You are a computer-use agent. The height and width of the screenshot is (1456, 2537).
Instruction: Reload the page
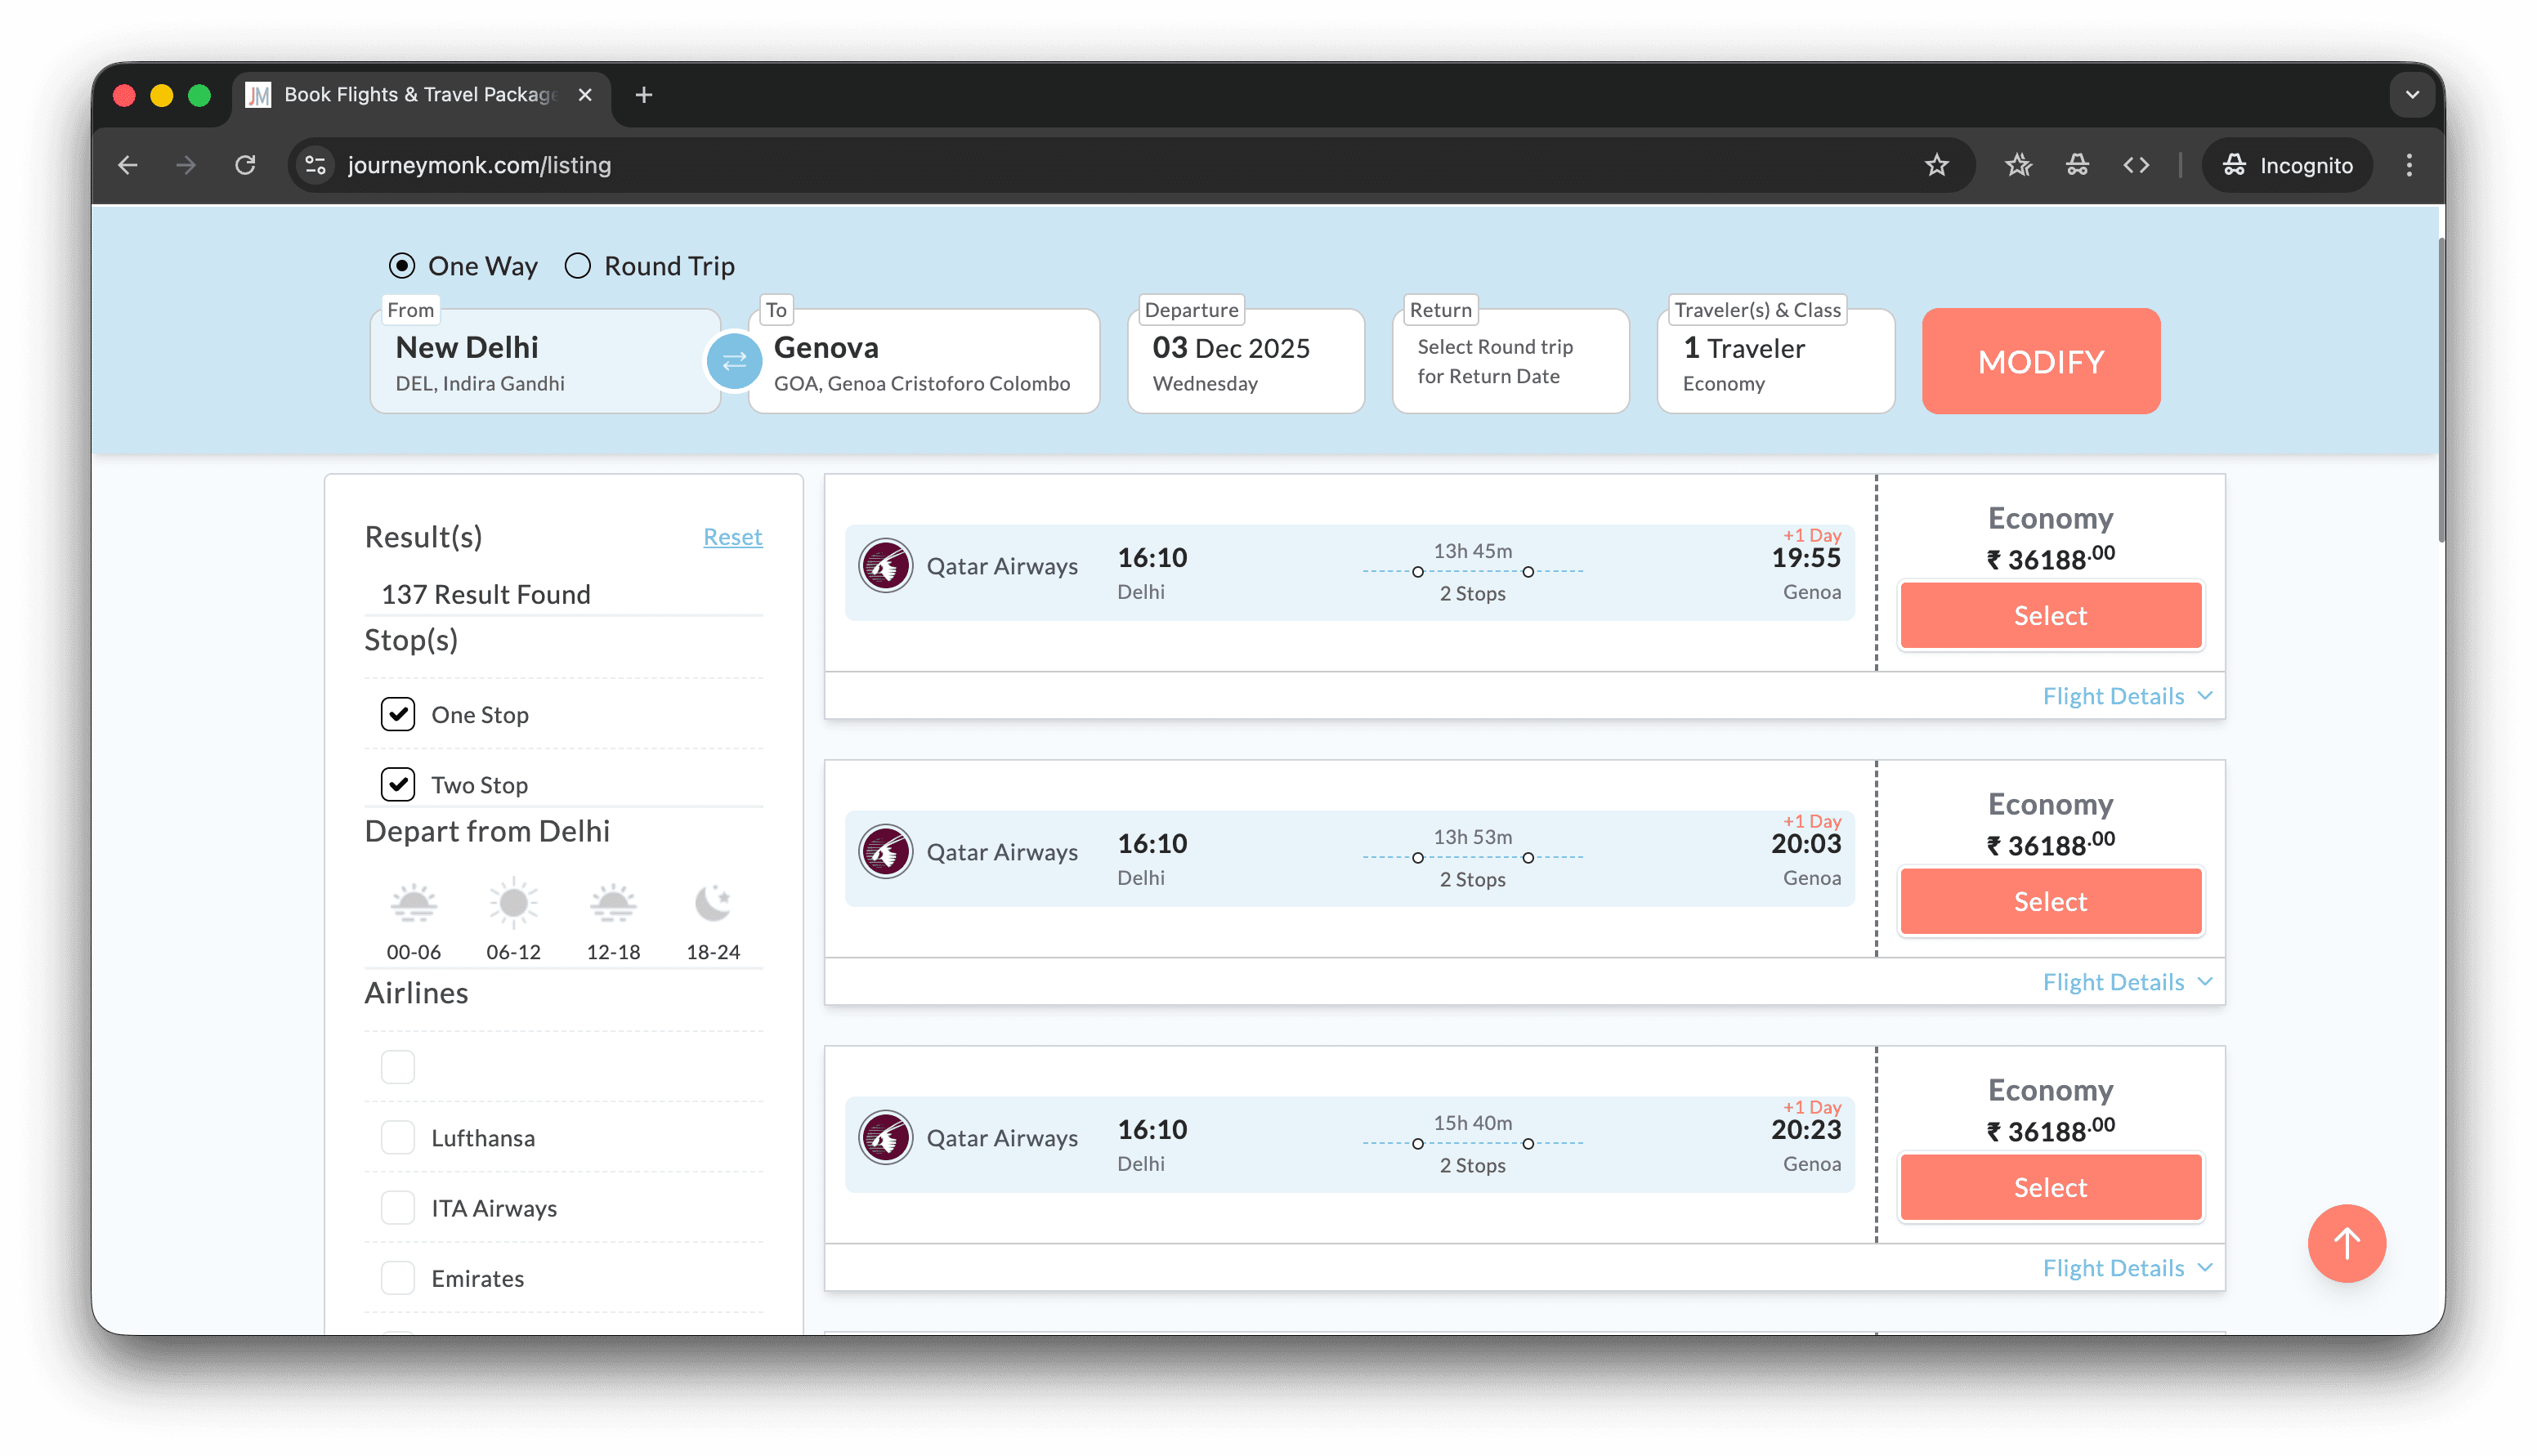point(245,165)
